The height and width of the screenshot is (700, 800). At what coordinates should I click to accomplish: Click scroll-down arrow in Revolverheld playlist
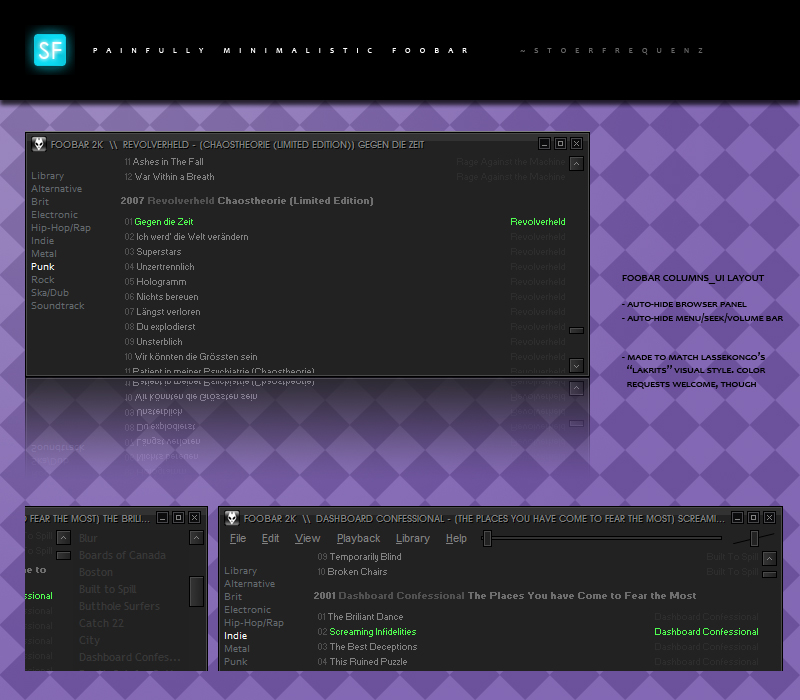coord(577,365)
